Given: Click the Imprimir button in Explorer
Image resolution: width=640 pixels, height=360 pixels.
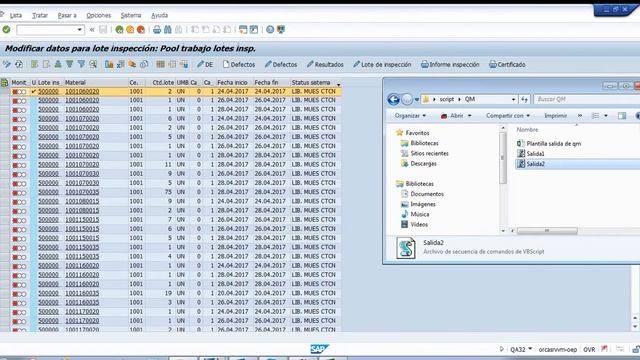Looking at the screenshot, I should (556, 116).
